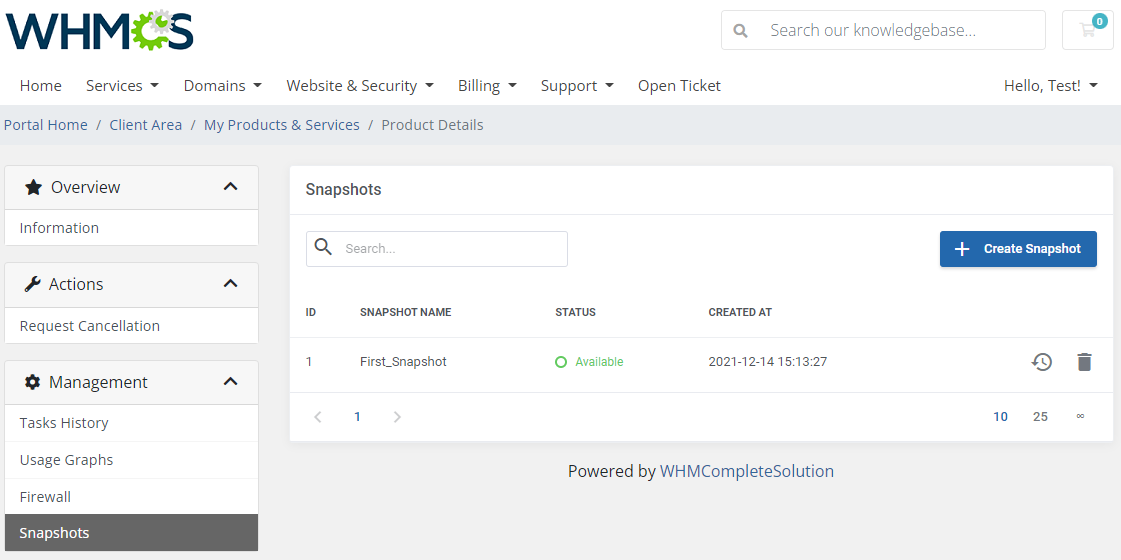This screenshot has width=1121, height=560.
Task: Restore First_Snapshot using the history icon
Action: 1042,362
